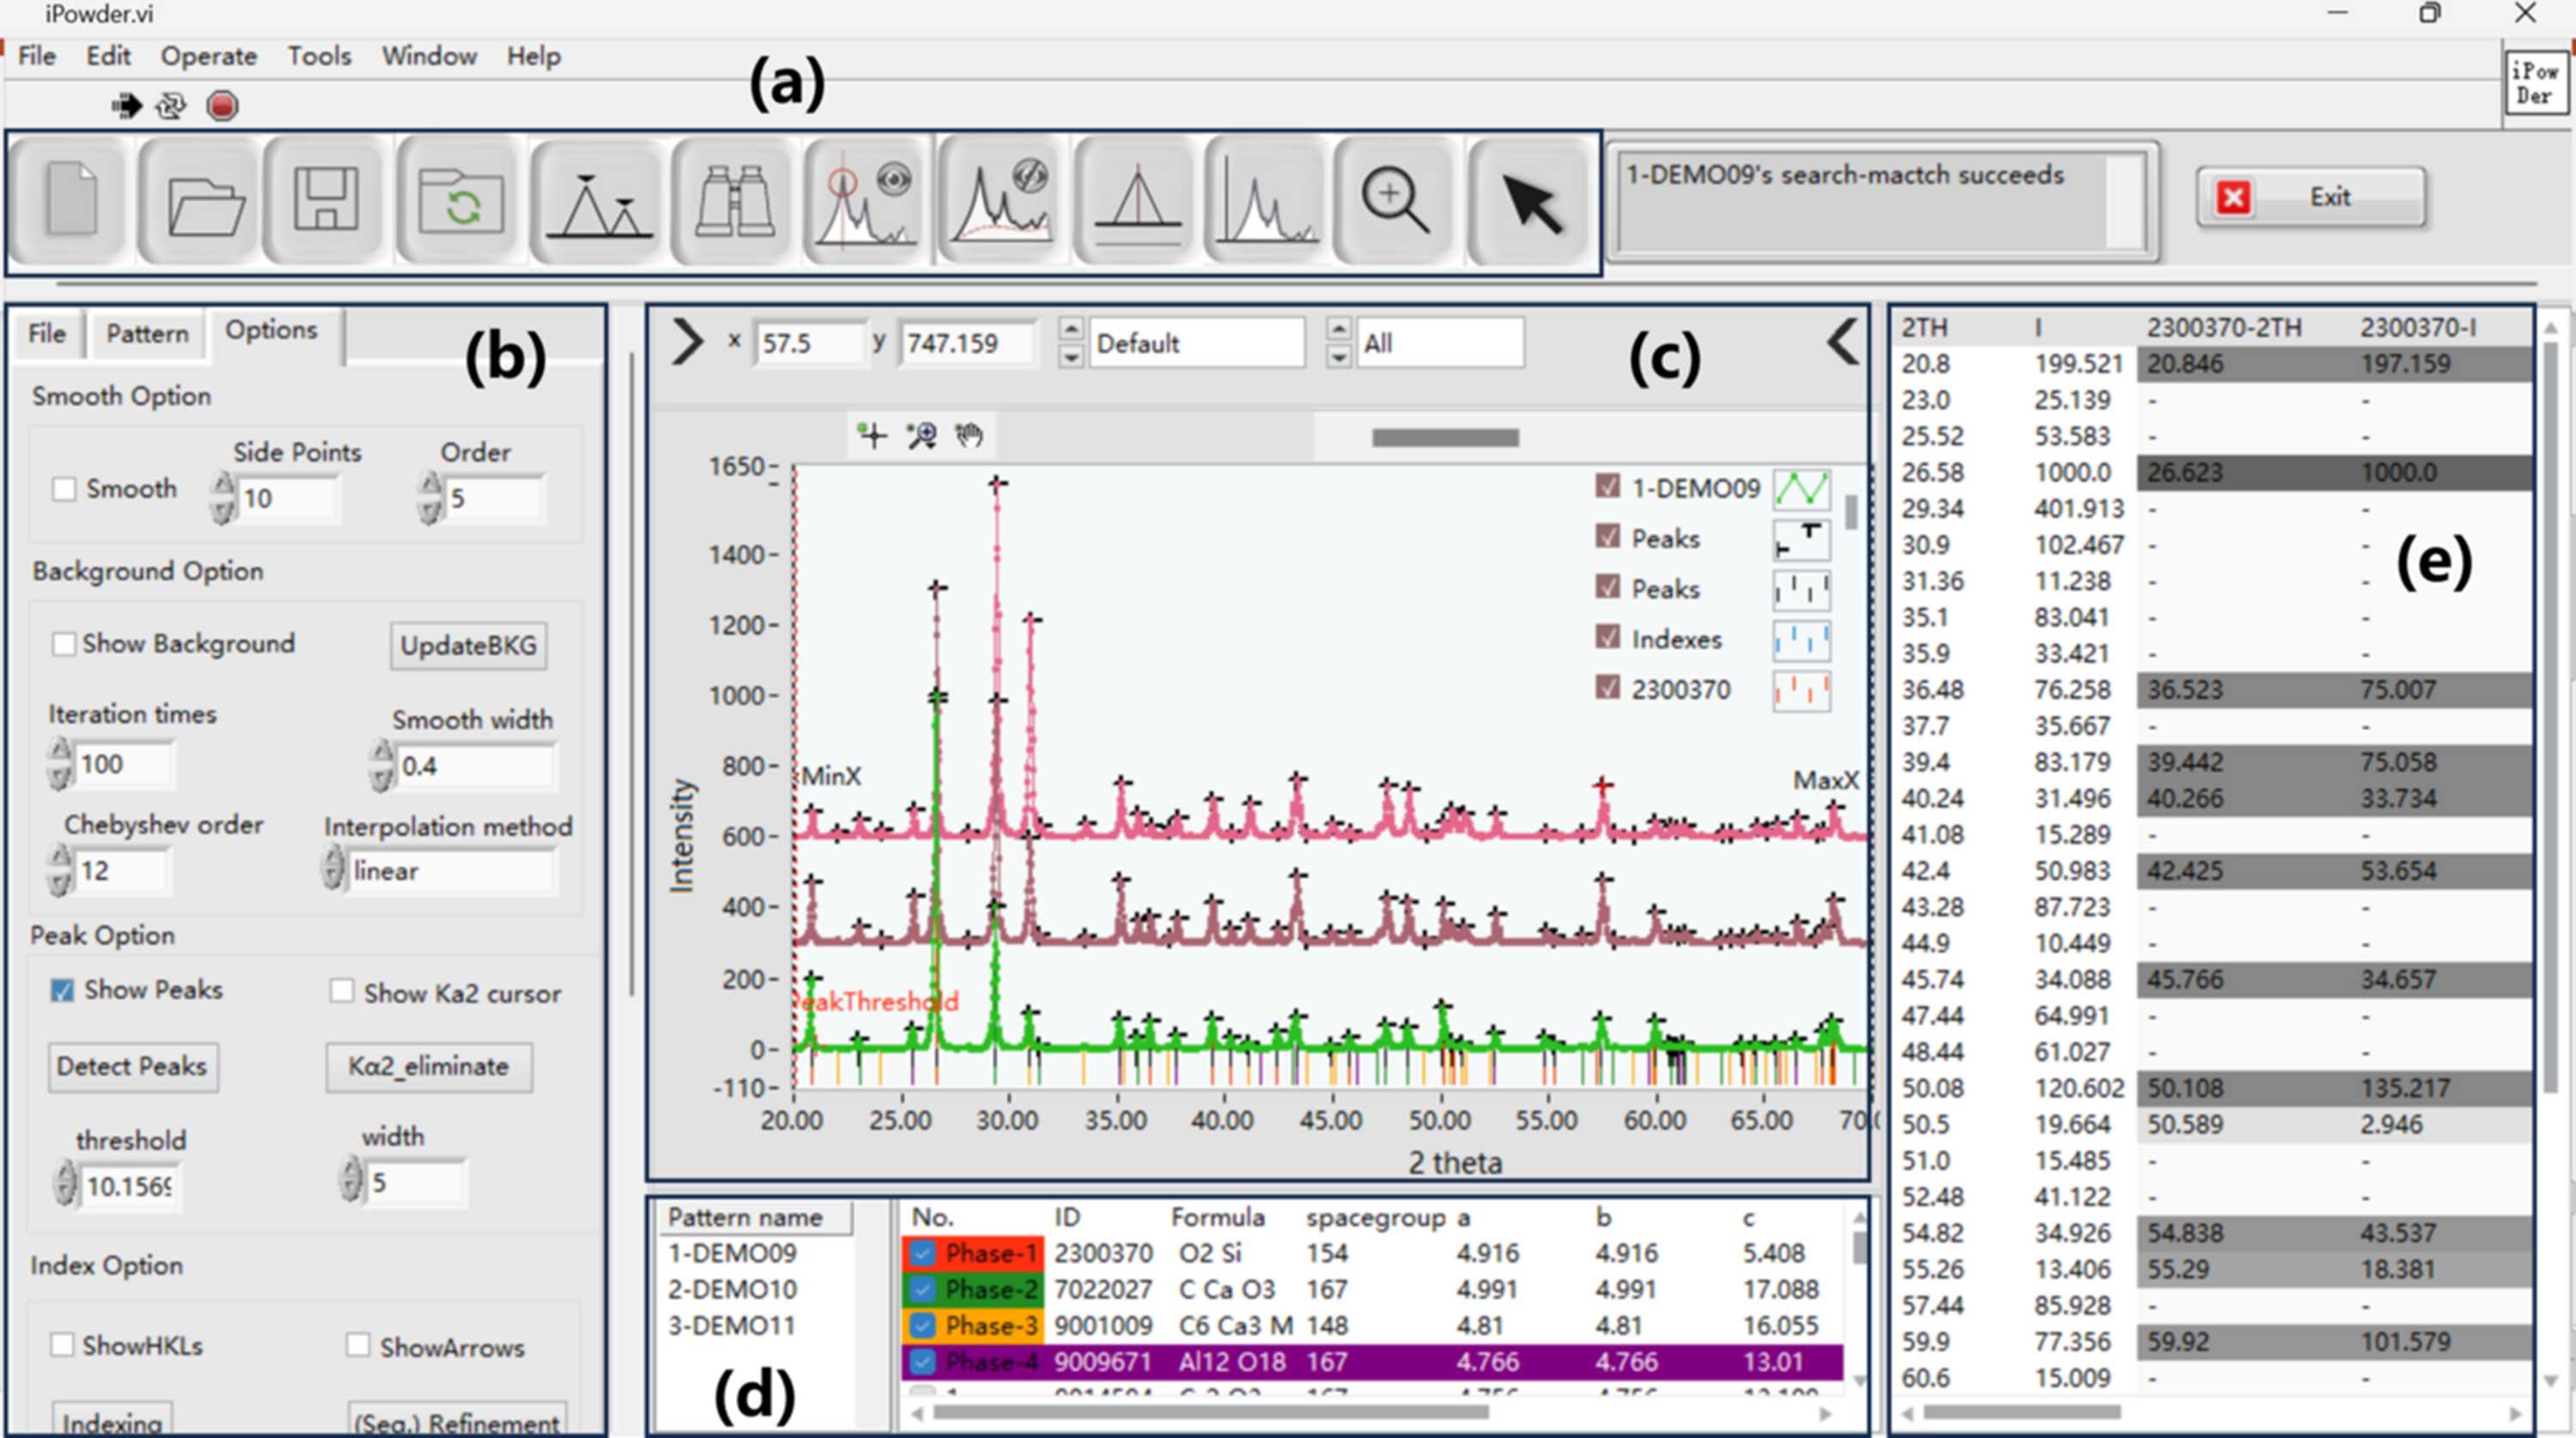Open the Operate menu
This screenshot has height=1438, width=2576.
(x=209, y=56)
